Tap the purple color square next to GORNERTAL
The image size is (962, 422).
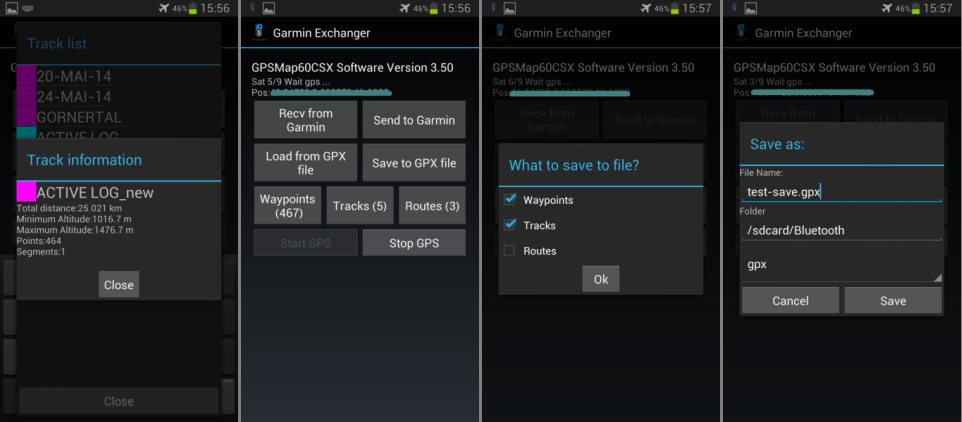point(26,116)
